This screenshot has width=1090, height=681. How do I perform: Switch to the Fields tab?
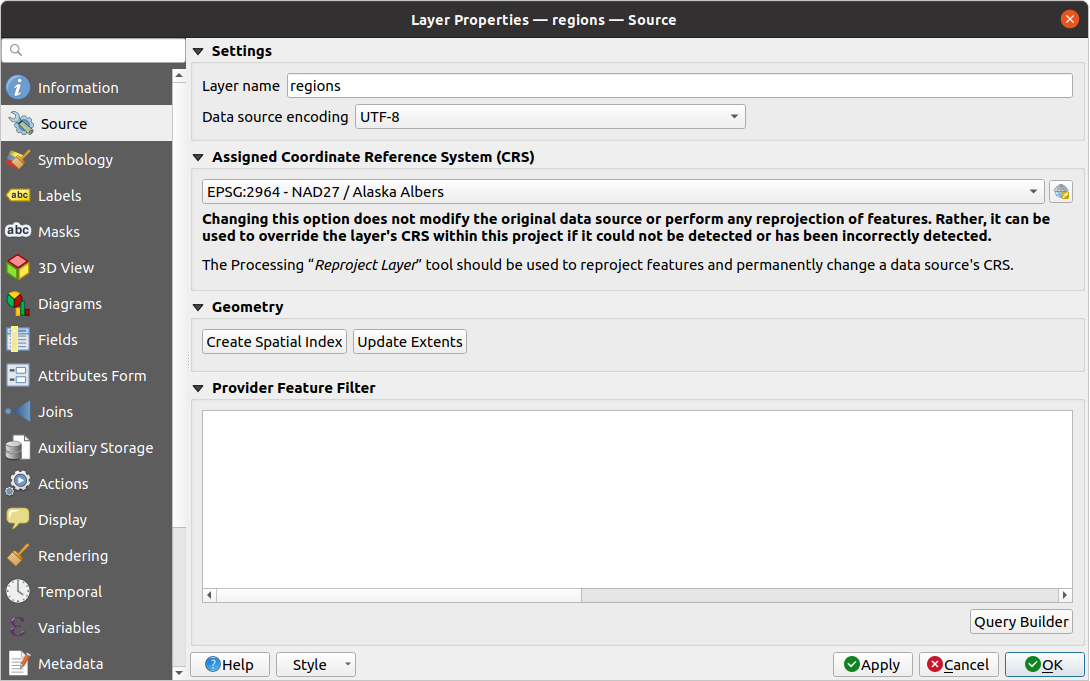click(x=57, y=340)
